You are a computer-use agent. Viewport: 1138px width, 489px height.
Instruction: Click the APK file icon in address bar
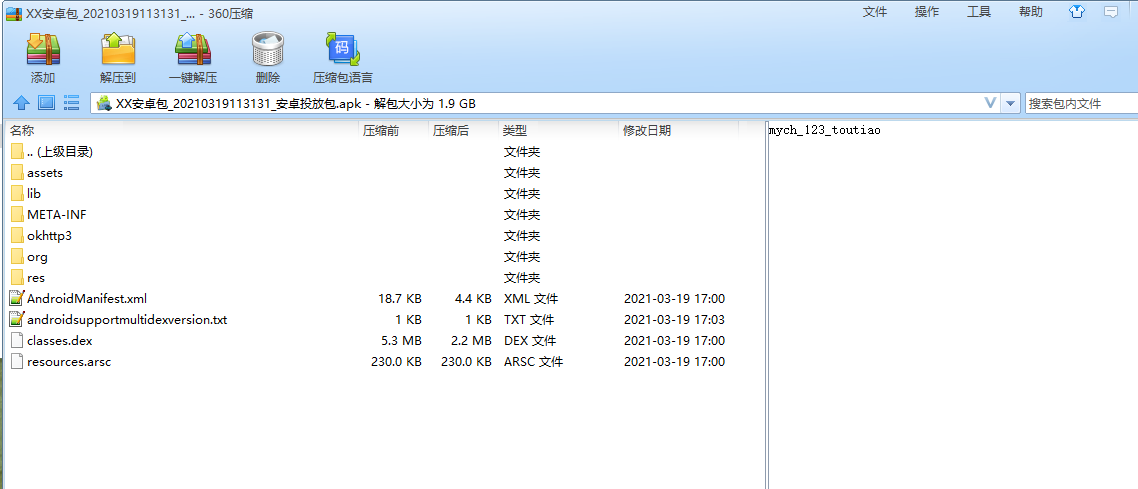coord(104,104)
